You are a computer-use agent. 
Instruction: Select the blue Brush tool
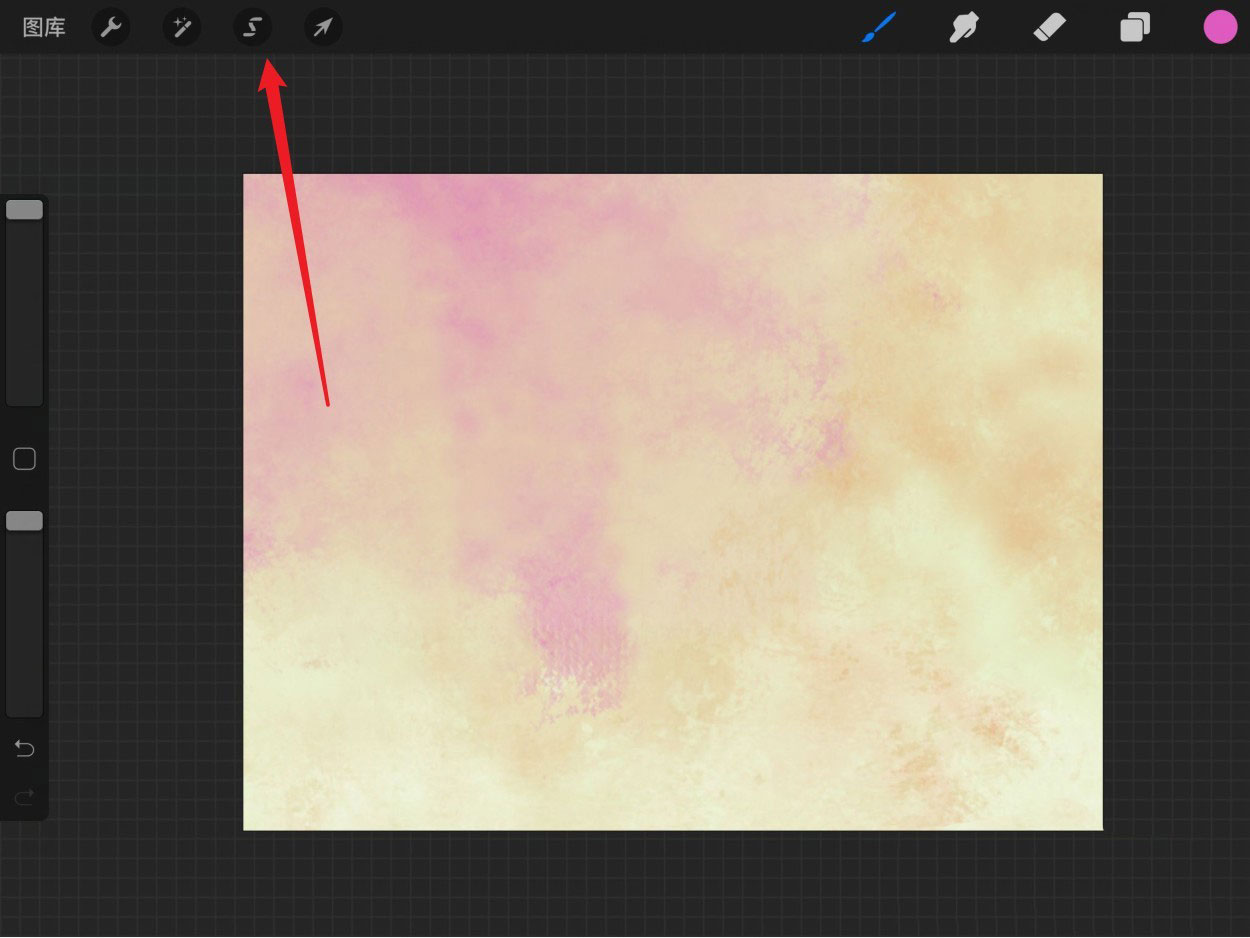coord(879,27)
